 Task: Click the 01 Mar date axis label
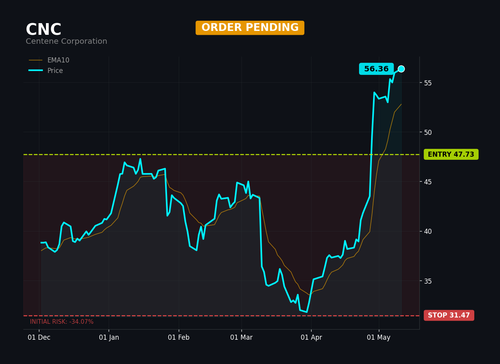[x=241, y=337]
